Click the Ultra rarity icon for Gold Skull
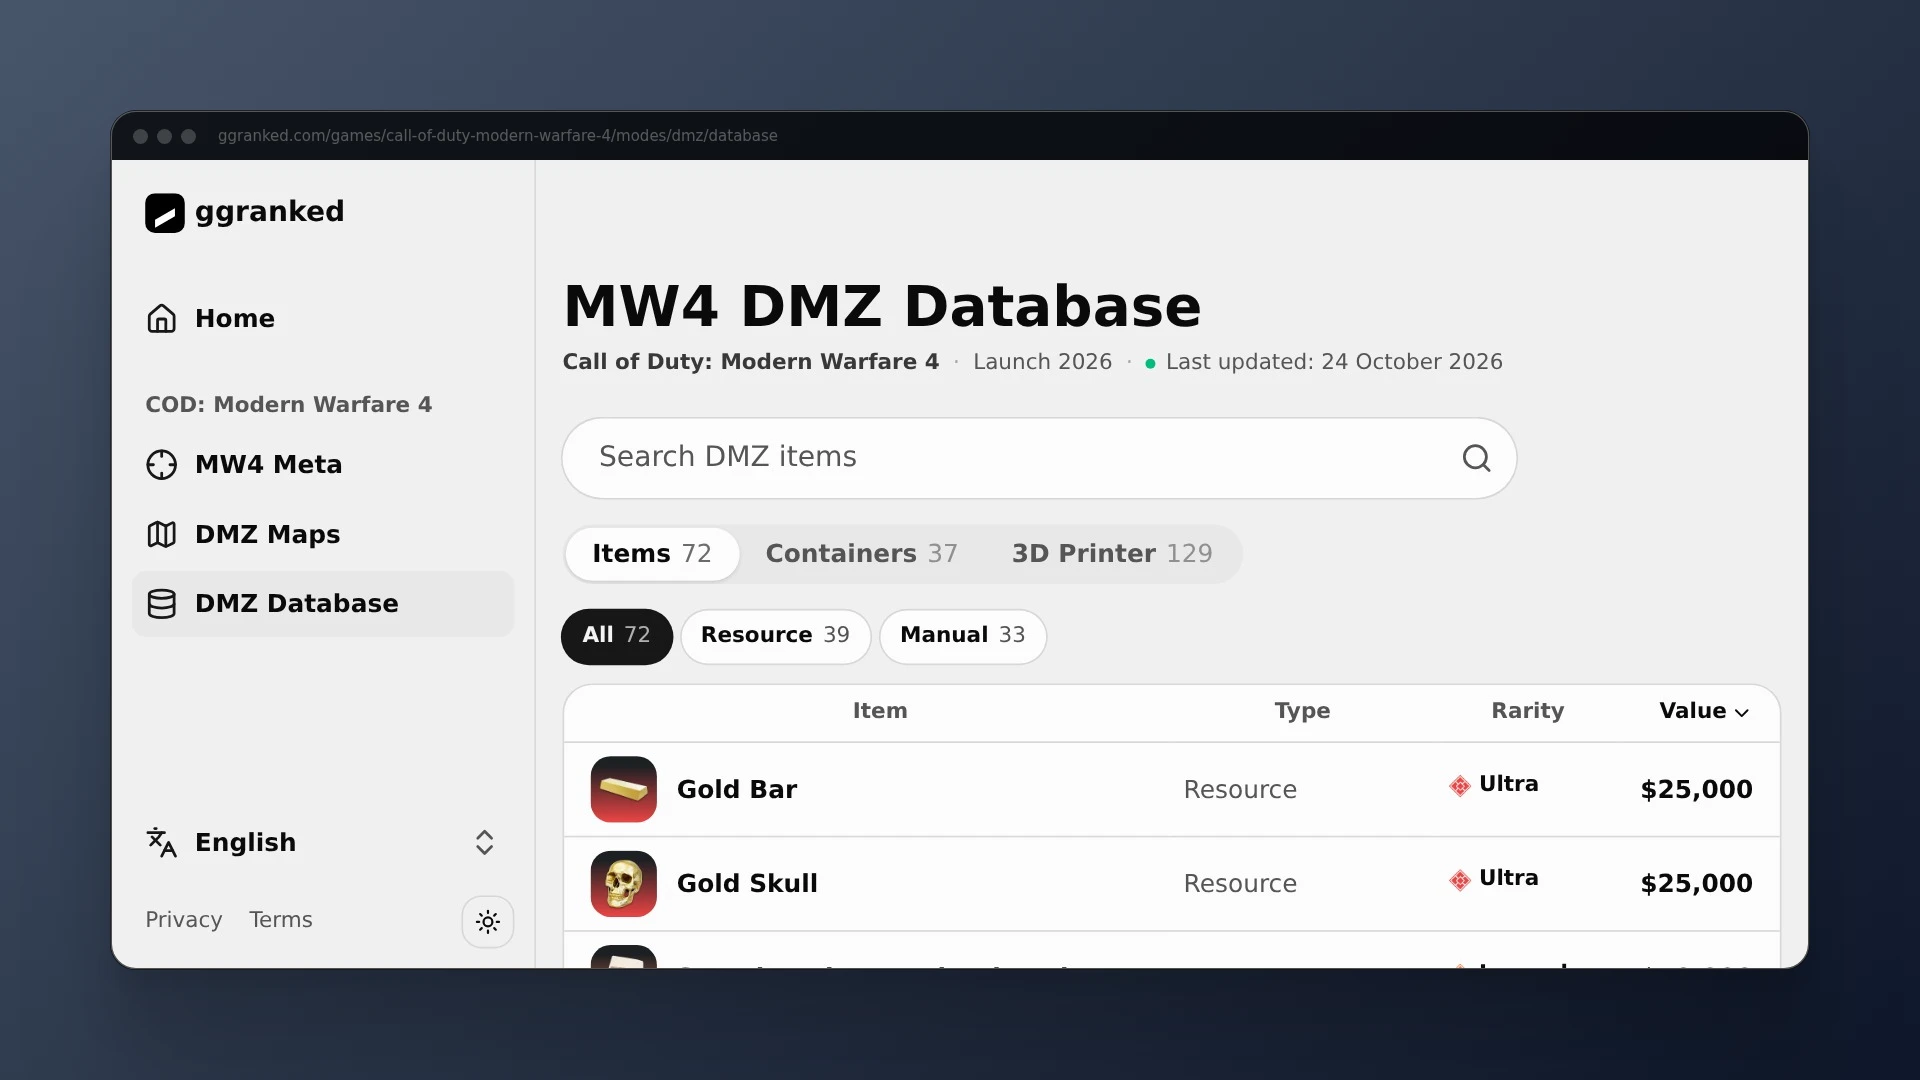 [1460, 880]
